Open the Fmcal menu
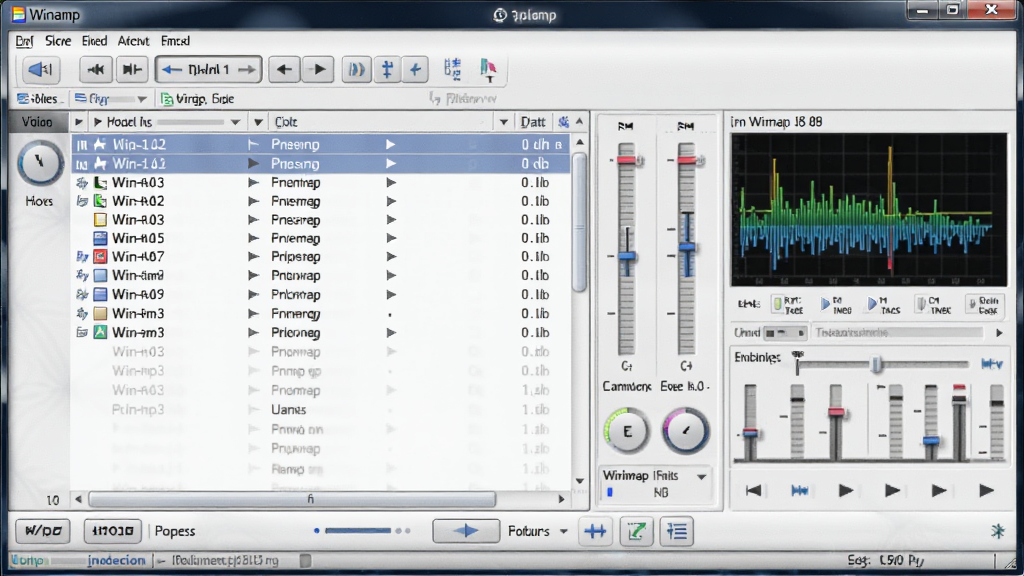This screenshot has width=1024, height=576. pyautogui.click(x=175, y=41)
